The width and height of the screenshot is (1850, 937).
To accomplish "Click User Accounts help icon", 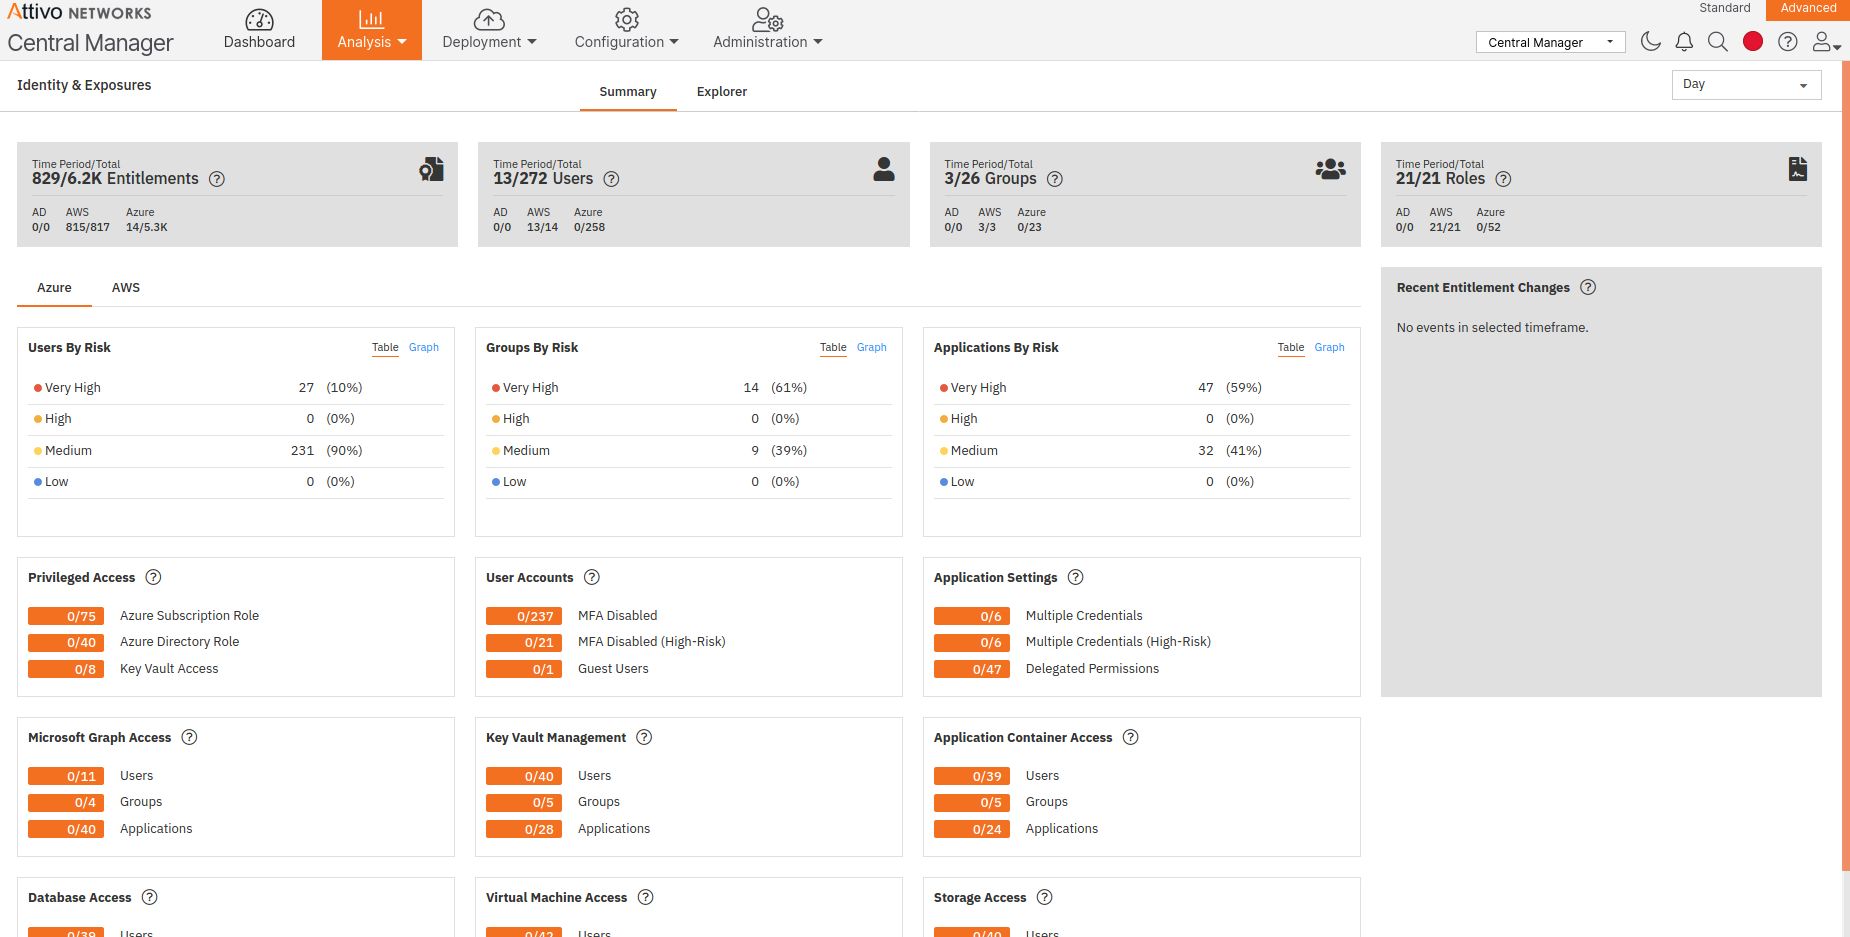I will (592, 577).
